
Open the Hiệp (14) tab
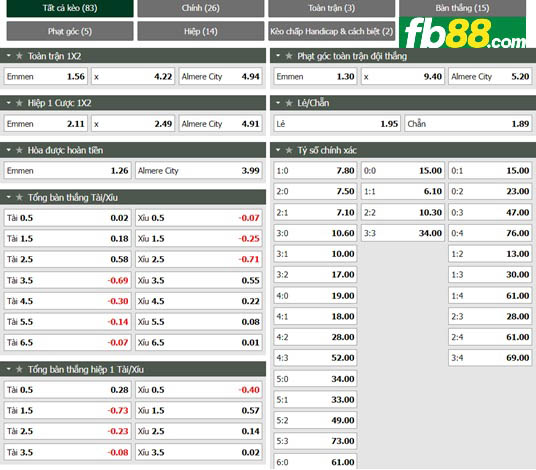tap(201, 31)
